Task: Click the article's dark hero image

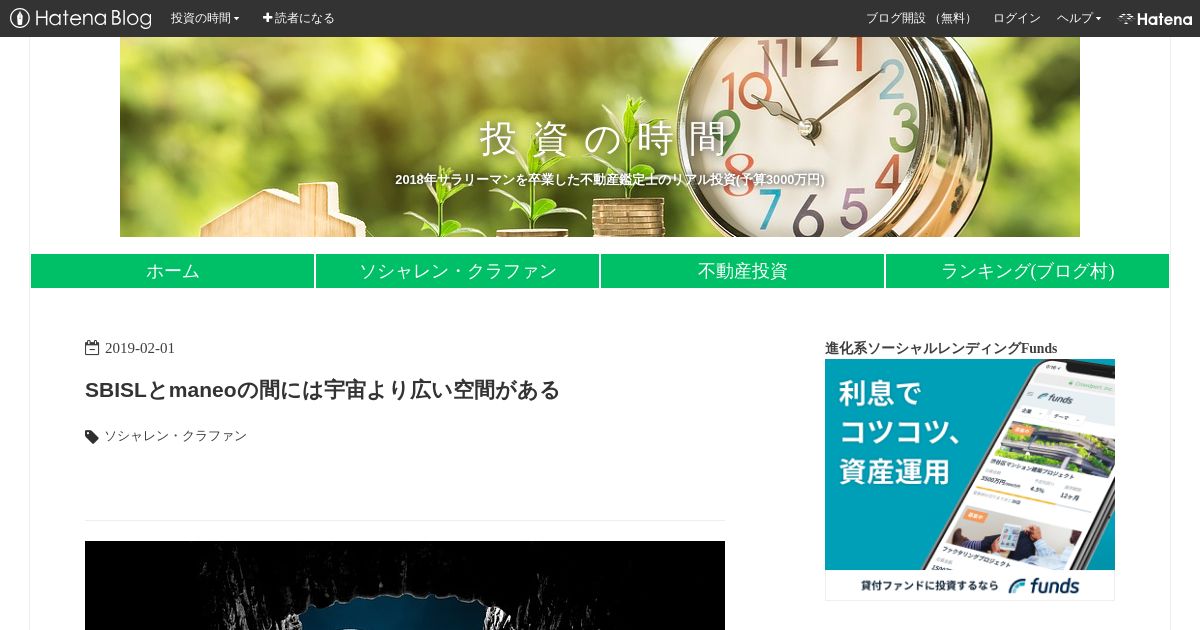Action: [x=405, y=585]
